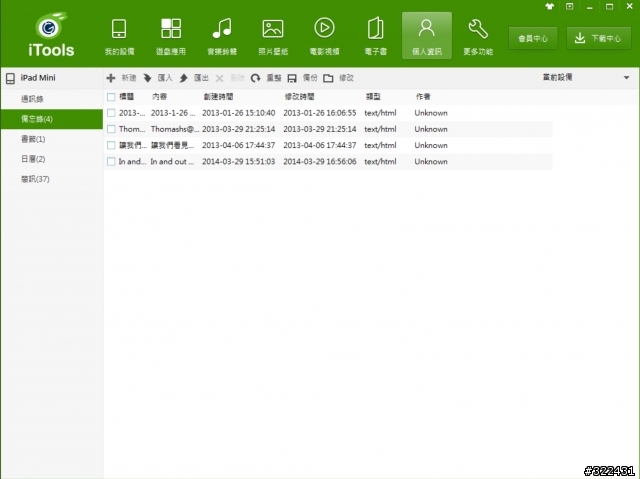
Task: Open the title bar dropdown menu icon
Action: pos(569,7)
